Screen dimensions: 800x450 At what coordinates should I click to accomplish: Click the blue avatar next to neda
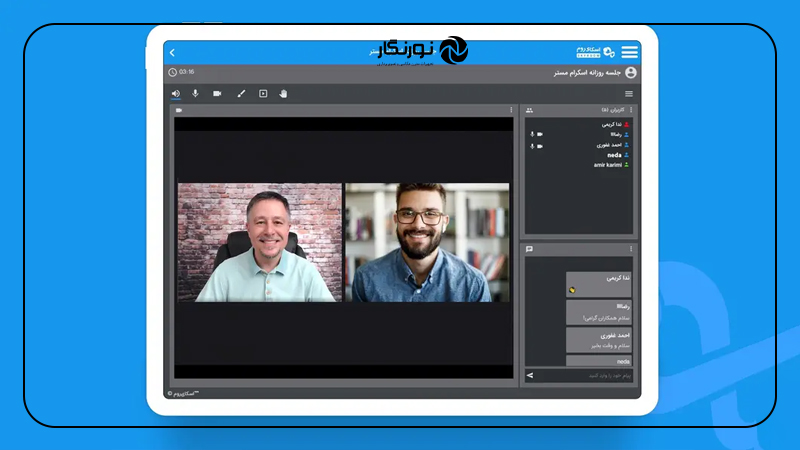pos(627,155)
